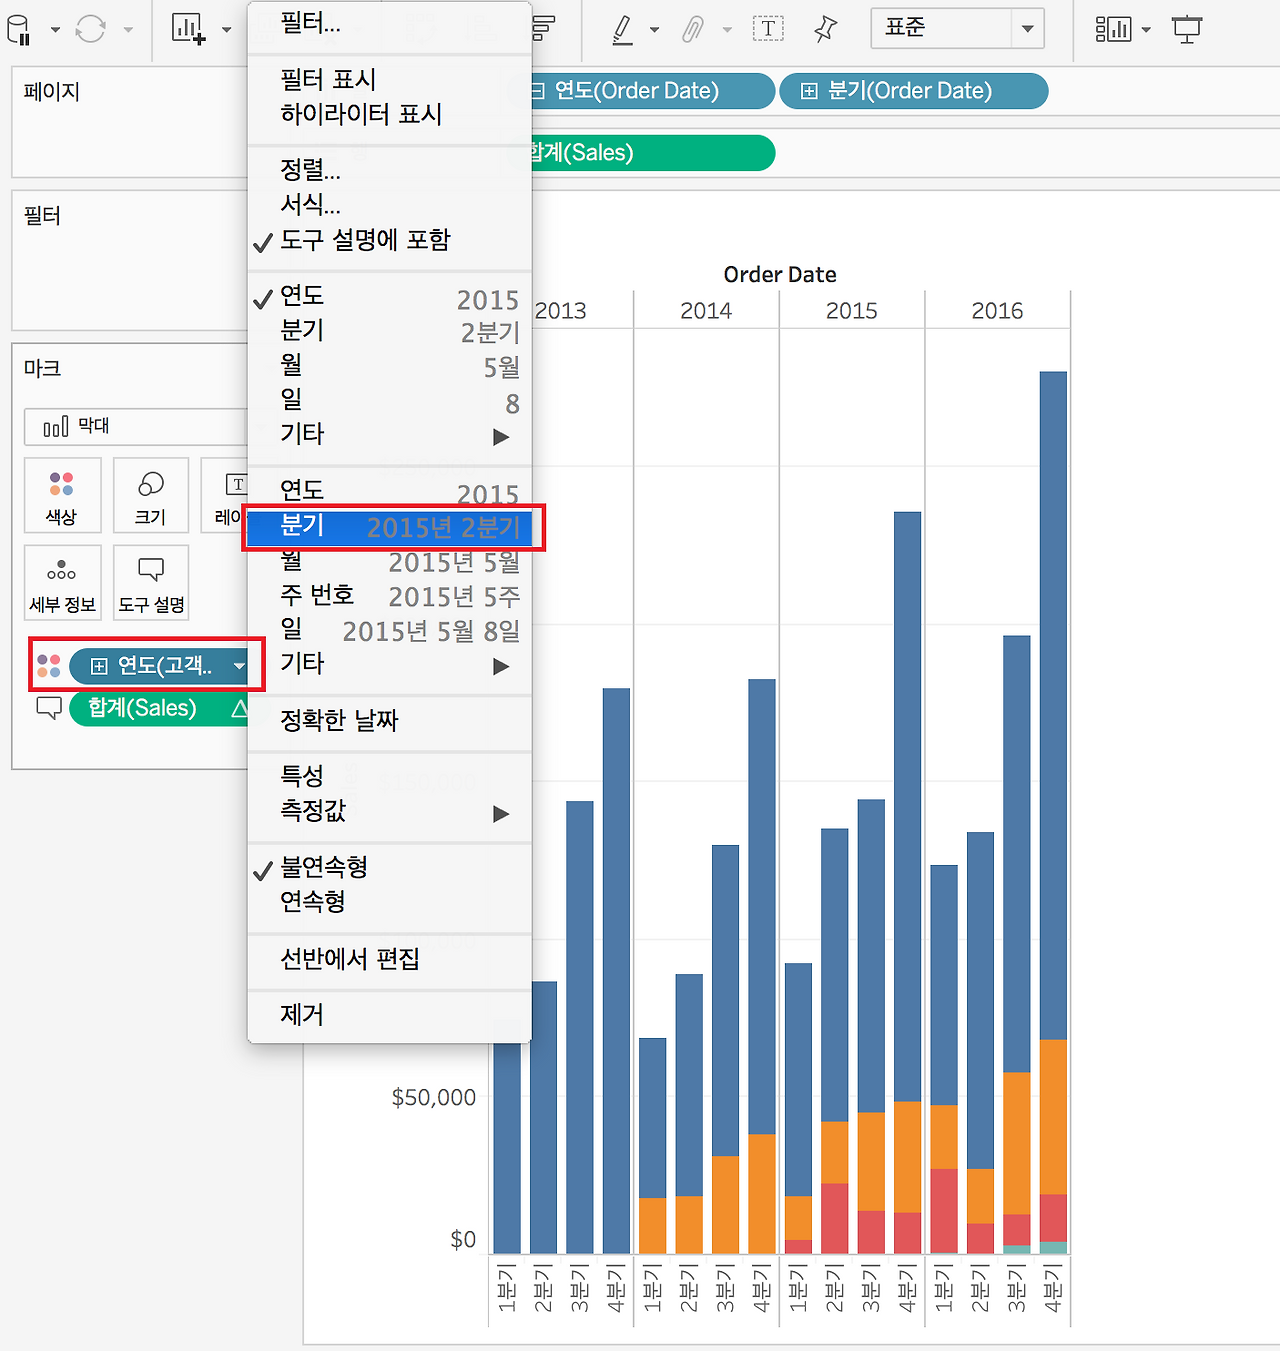1280x1351 pixels.
Task: Open dropdown arrow beside show cards icon
Action: [1146, 30]
